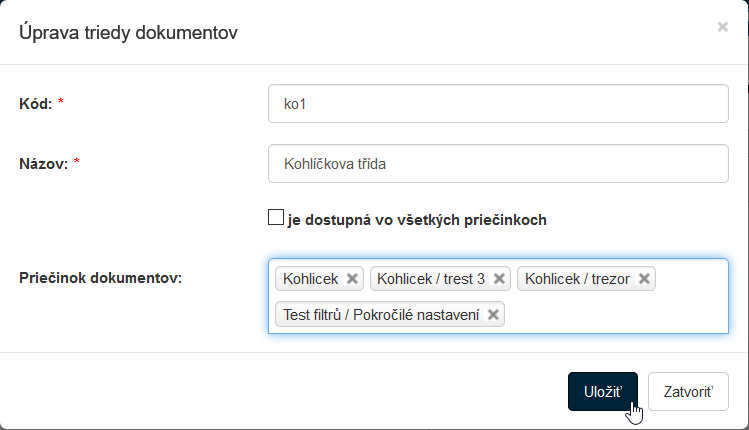The width and height of the screenshot is (749, 430).
Task: Enable 'je dostupná vo všetkých priečinkoch' checkbox
Action: click(x=276, y=218)
